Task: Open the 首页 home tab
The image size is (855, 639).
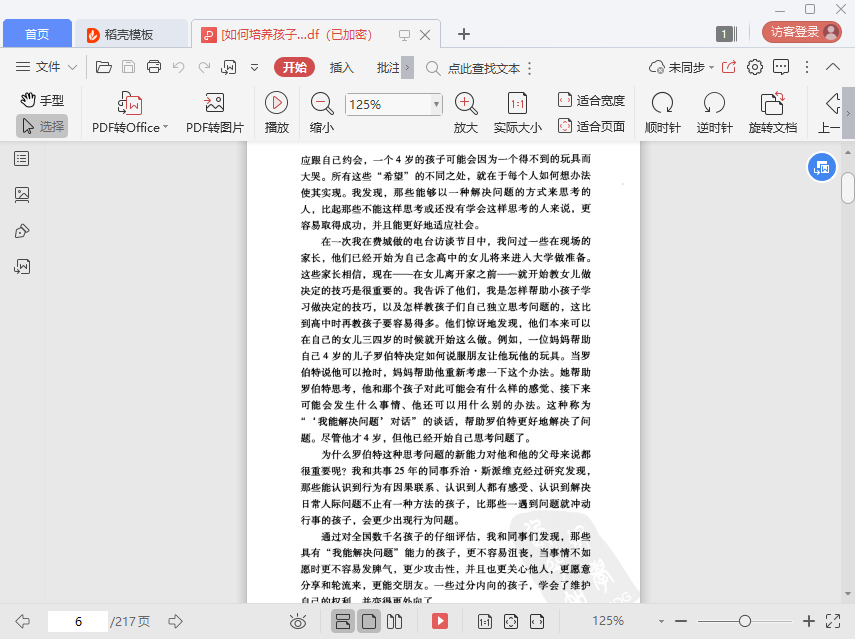Action: click(37, 34)
